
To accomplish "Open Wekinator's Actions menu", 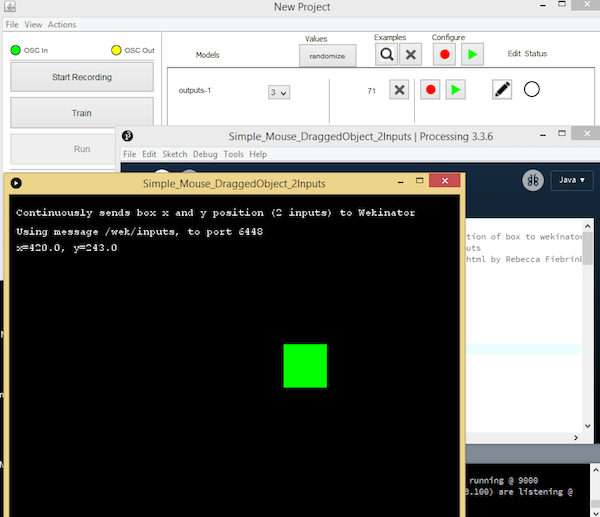I will tap(62, 24).
